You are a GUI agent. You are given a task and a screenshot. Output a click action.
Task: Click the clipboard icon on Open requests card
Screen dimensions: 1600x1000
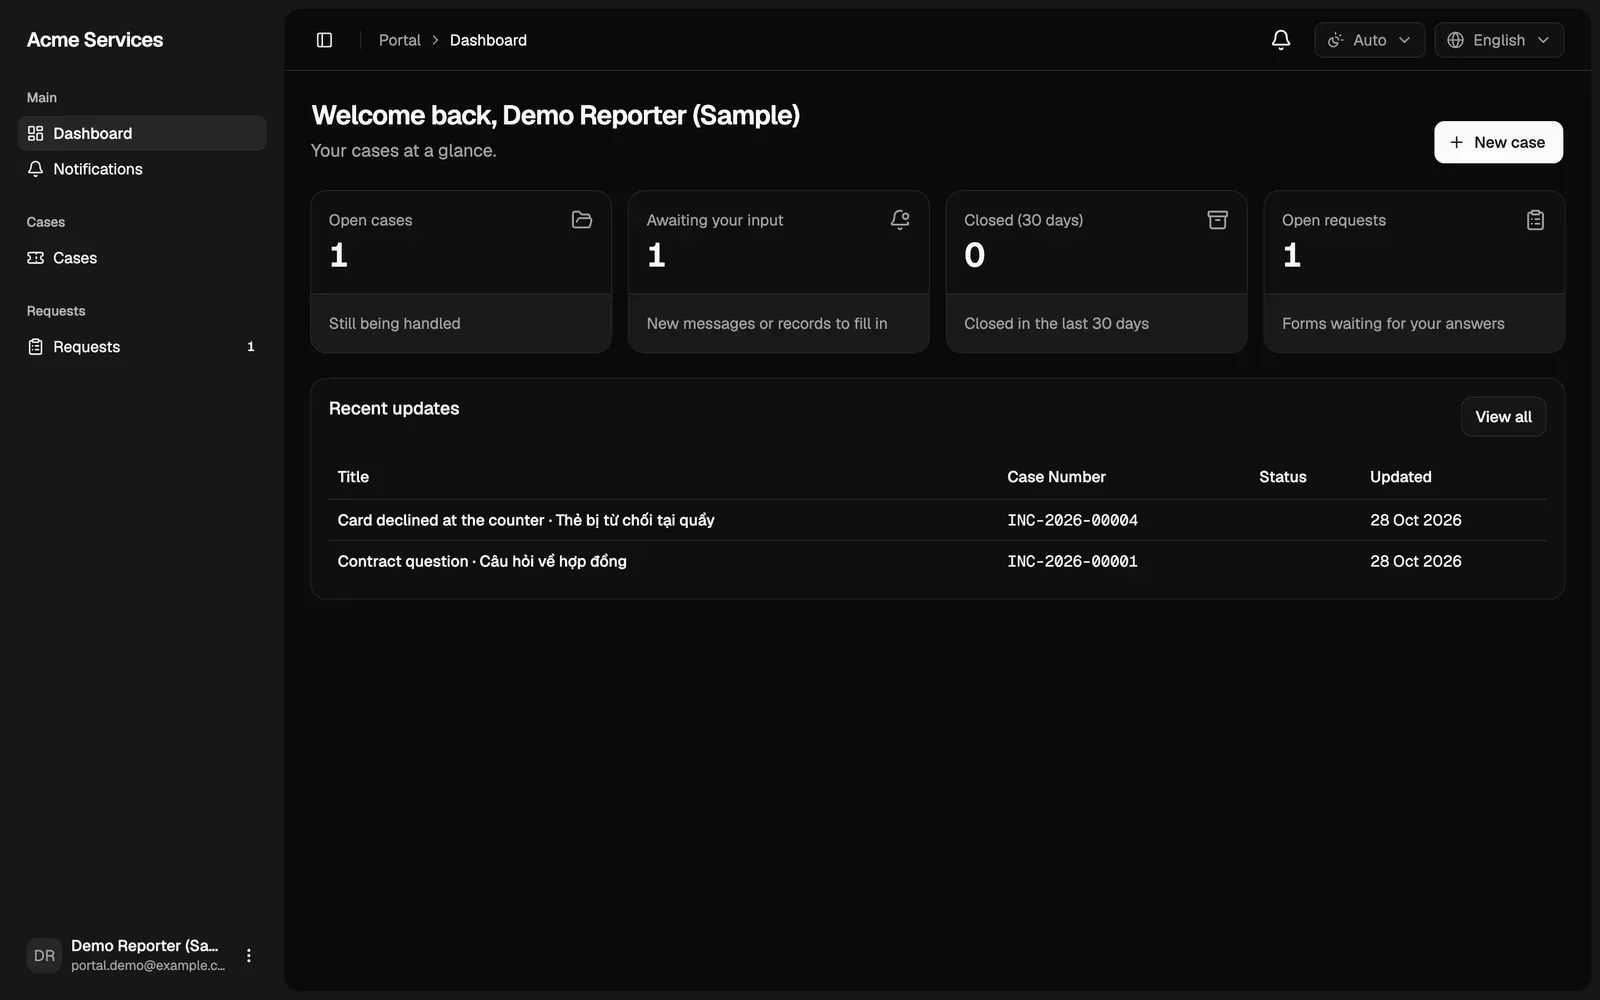(1535, 220)
